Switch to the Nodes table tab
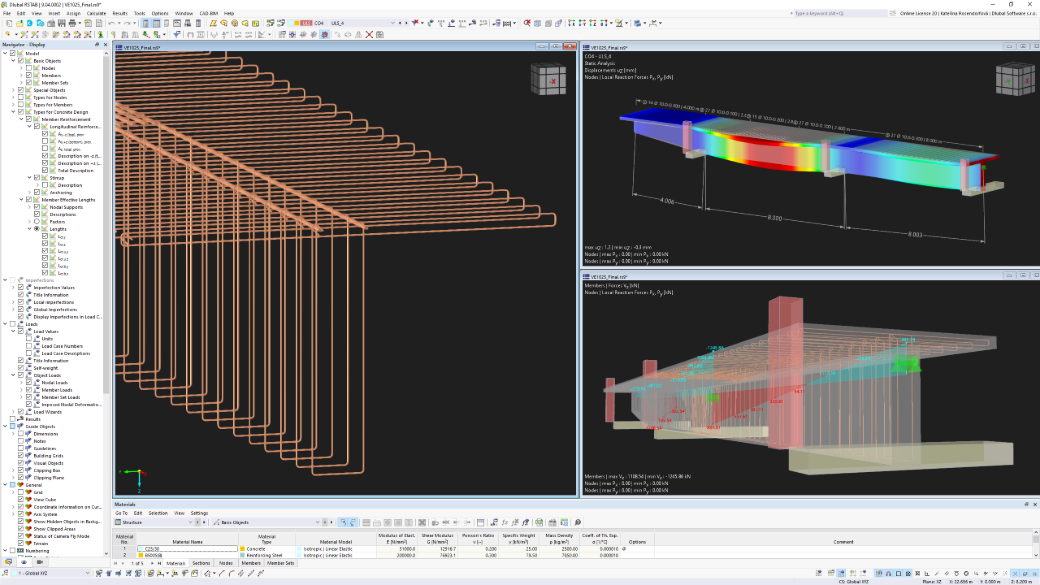 pyautogui.click(x=226, y=563)
